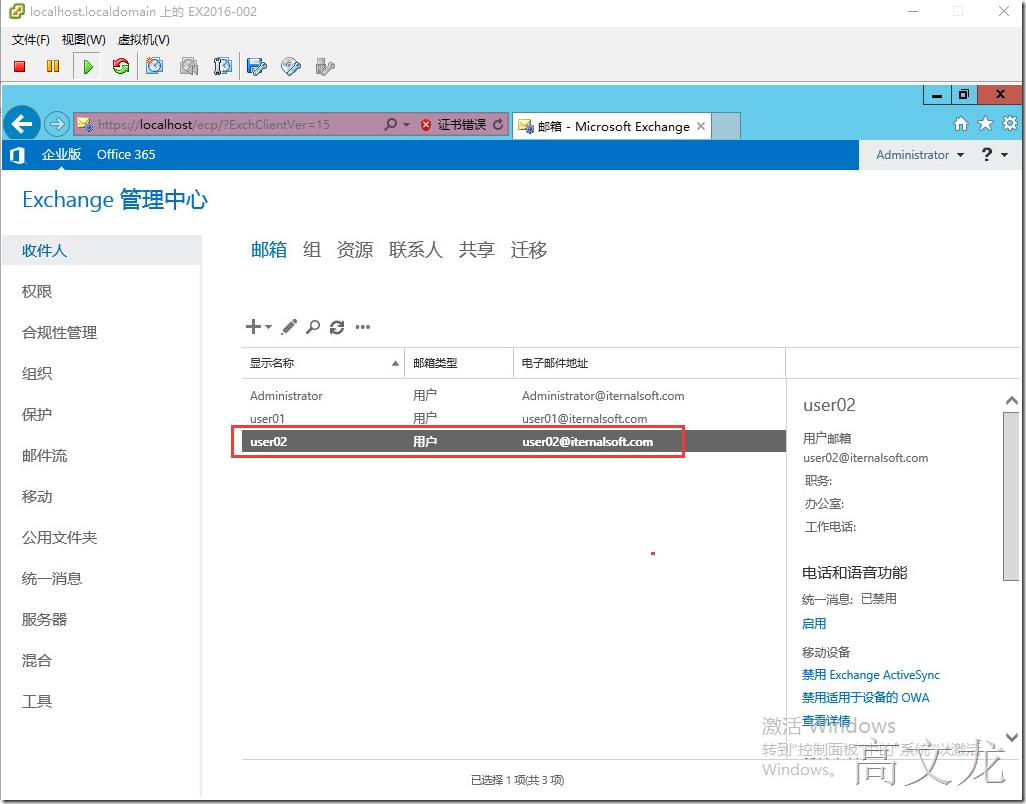The width and height of the screenshot is (1026, 804).
Task: Select the 邮箱 tab
Action: tap(269, 249)
